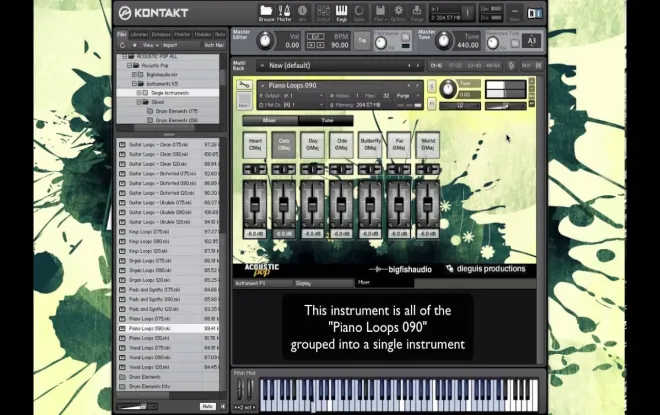Toggle the Far GMaj loop pad
660x415 pixels.
(399, 145)
